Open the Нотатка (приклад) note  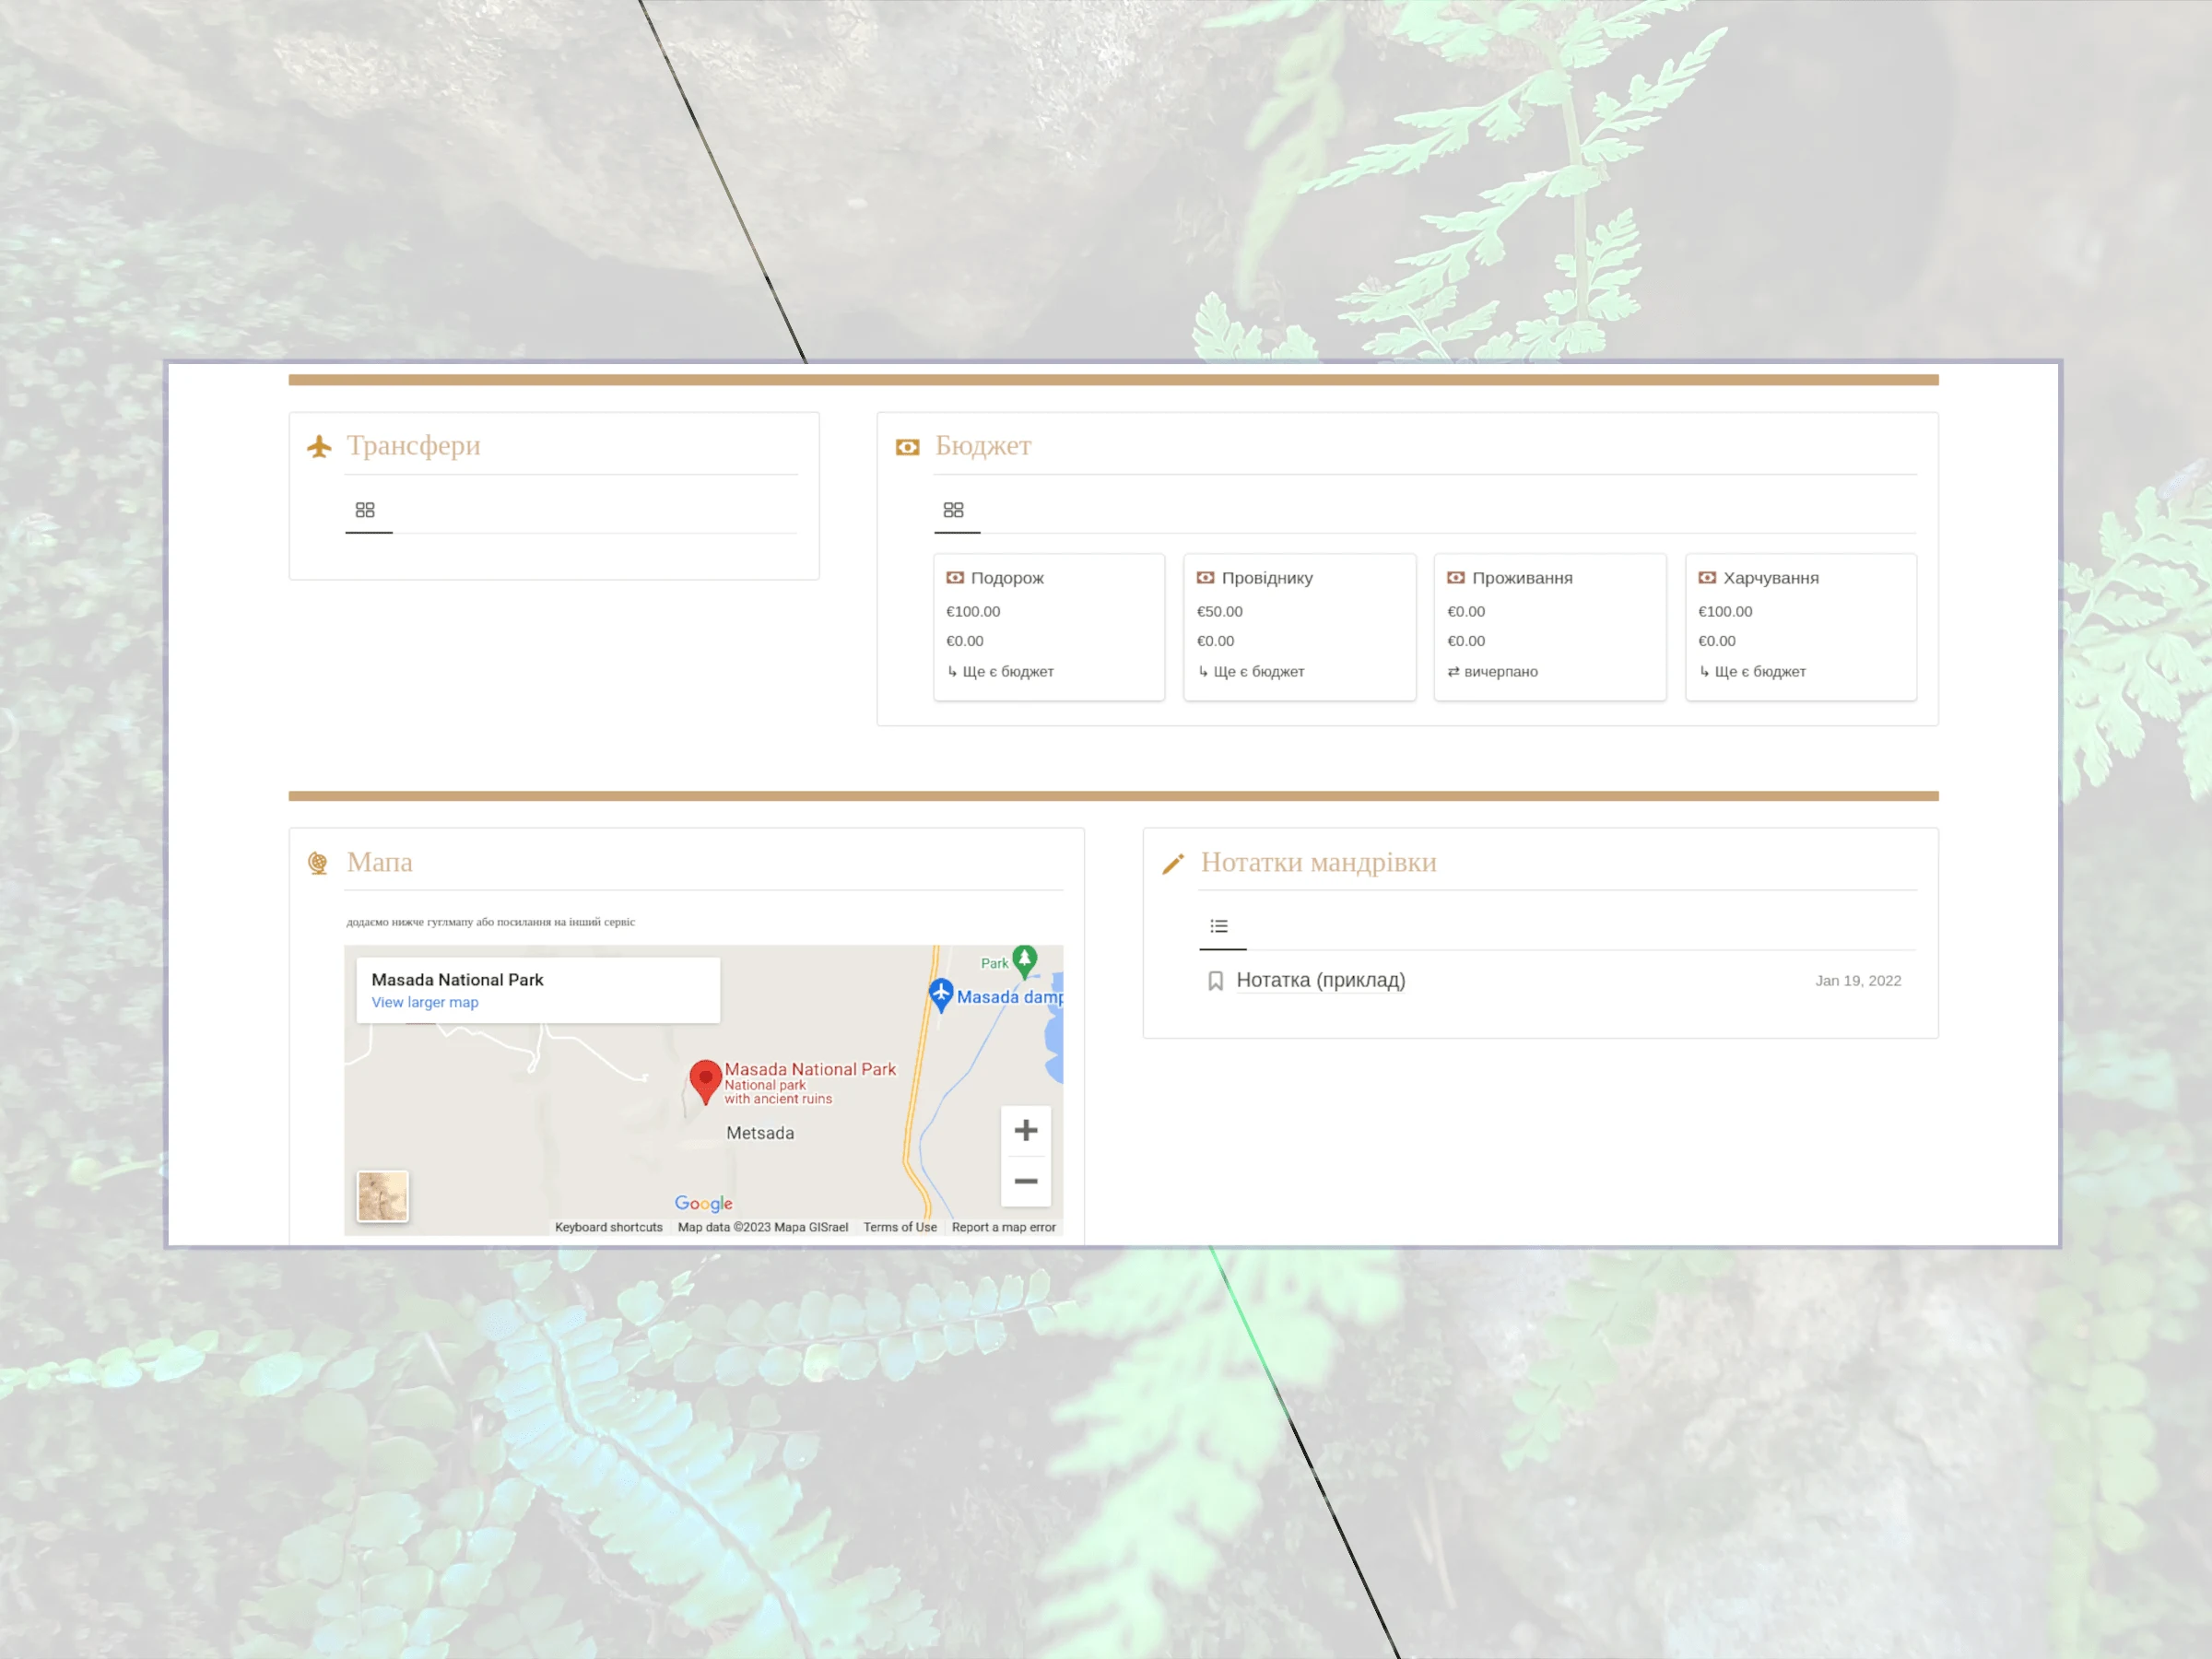(x=1321, y=980)
